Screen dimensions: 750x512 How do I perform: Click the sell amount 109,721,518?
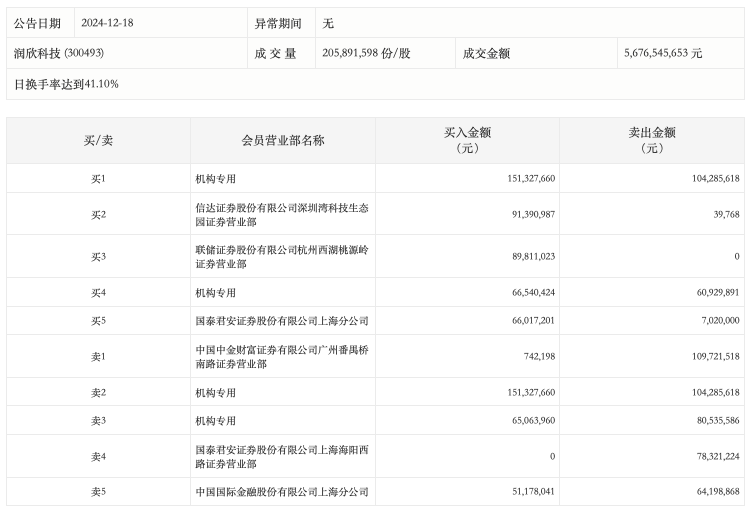707,357
